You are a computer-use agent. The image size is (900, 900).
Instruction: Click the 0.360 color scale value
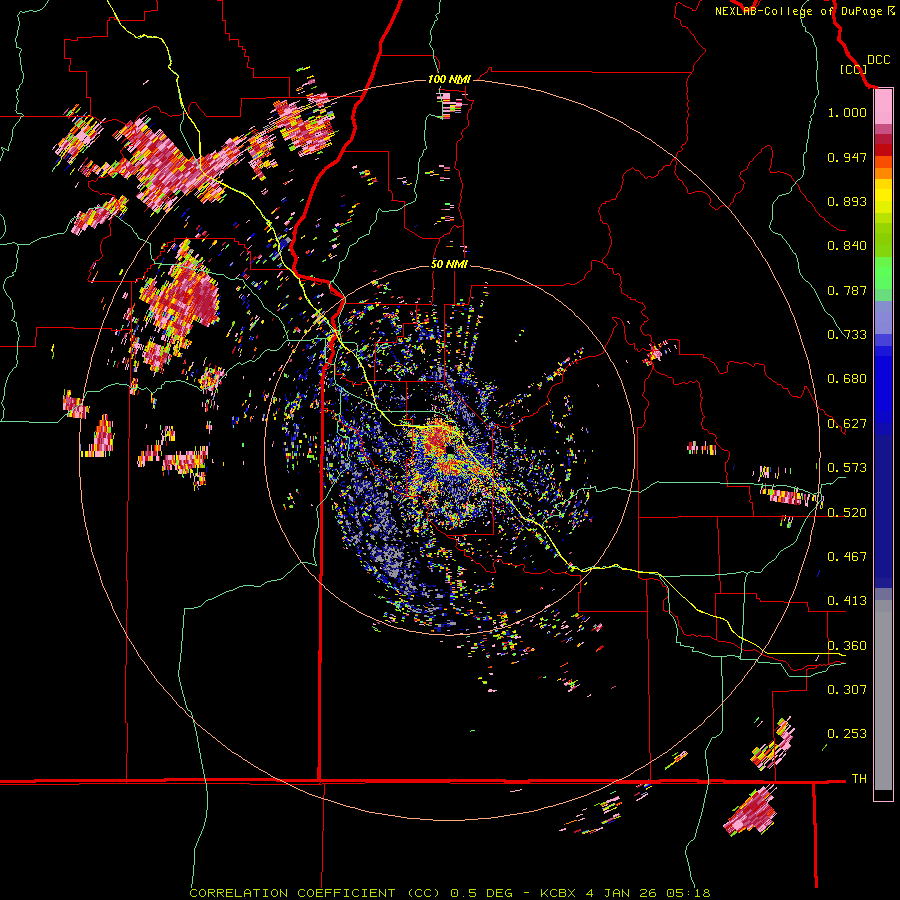(x=847, y=646)
